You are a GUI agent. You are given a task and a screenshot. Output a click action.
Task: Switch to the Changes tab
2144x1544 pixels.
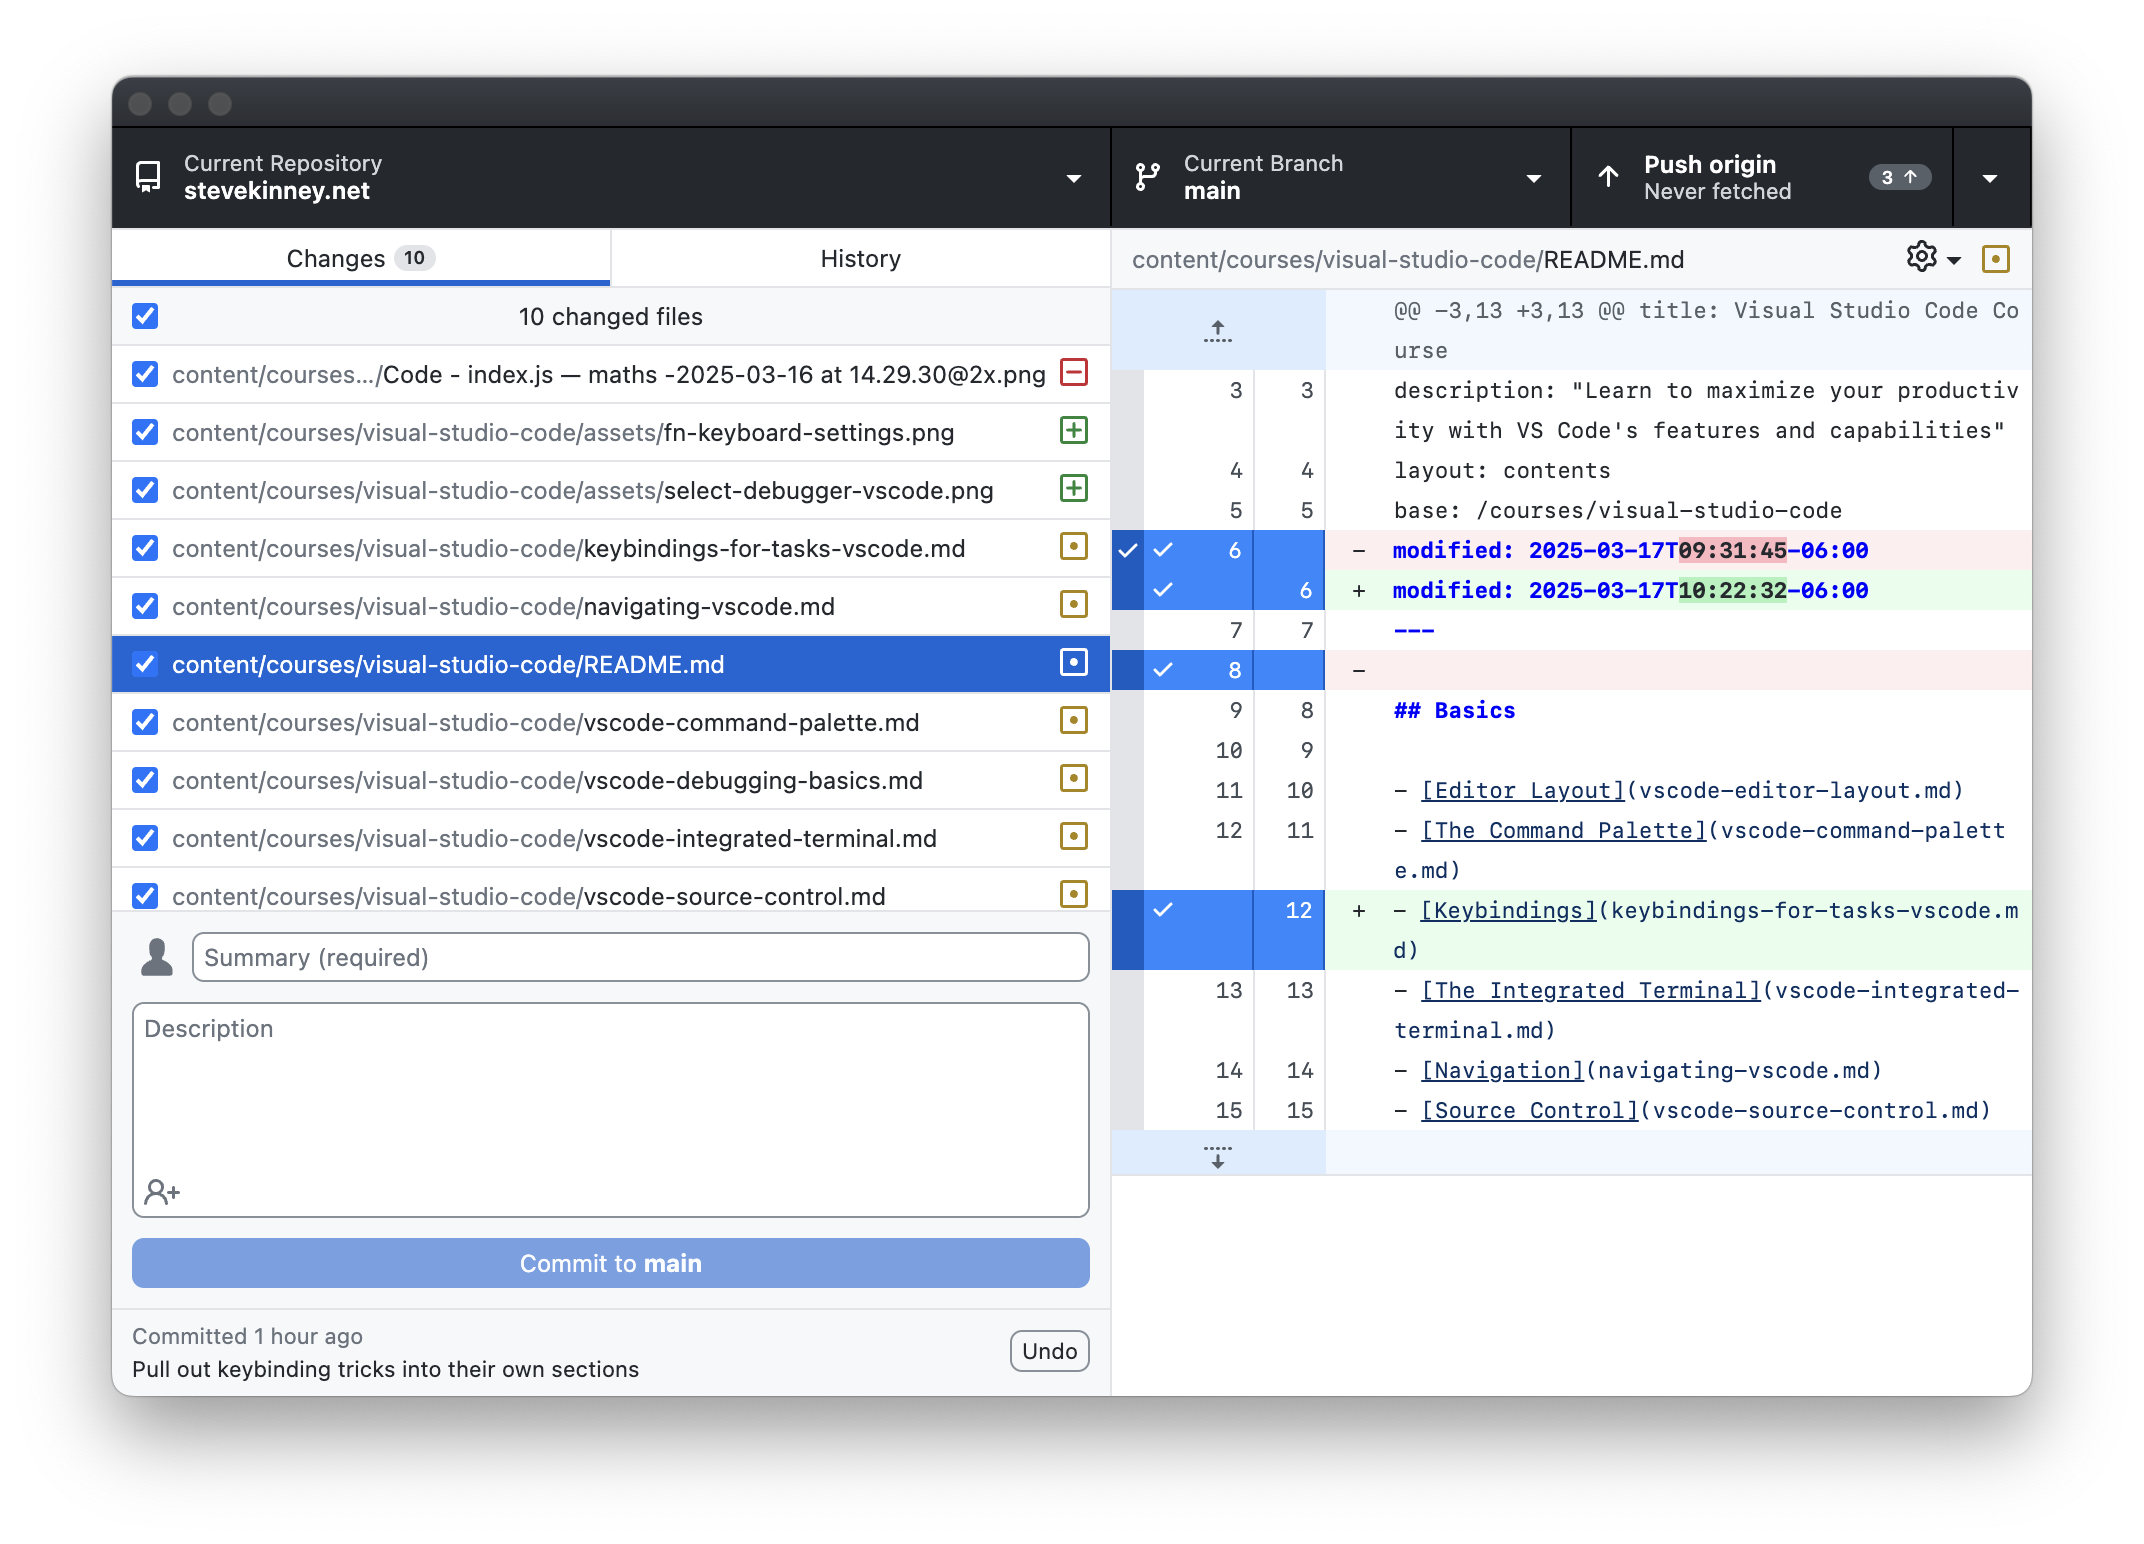tap(360, 258)
